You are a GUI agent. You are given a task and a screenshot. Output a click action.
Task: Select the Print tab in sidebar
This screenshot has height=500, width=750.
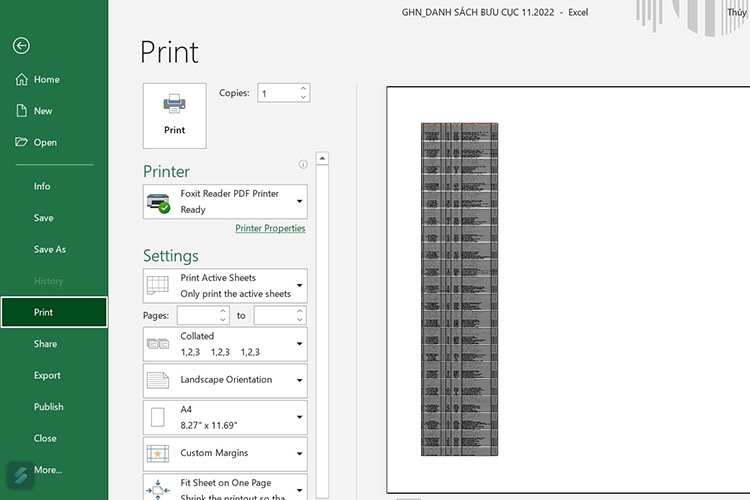[54, 312]
